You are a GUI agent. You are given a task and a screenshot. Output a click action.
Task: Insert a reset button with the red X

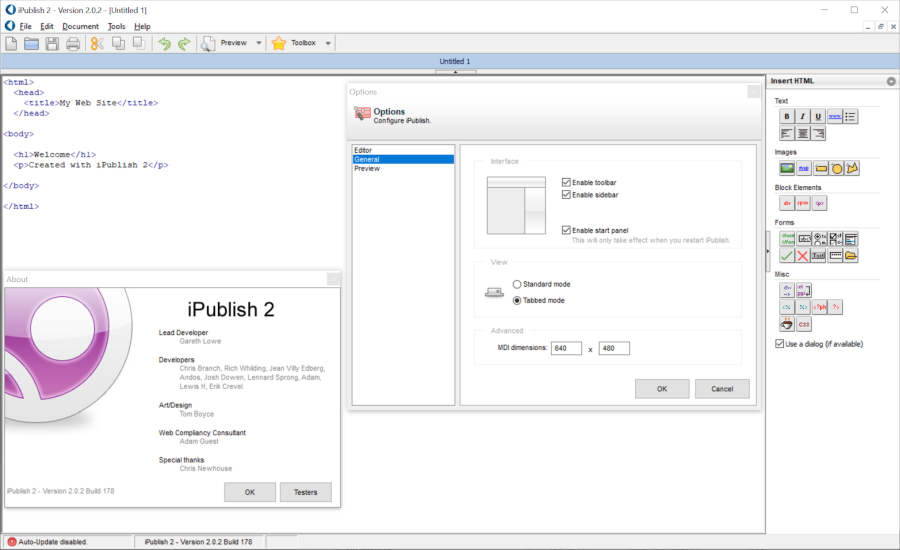coord(802,255)
